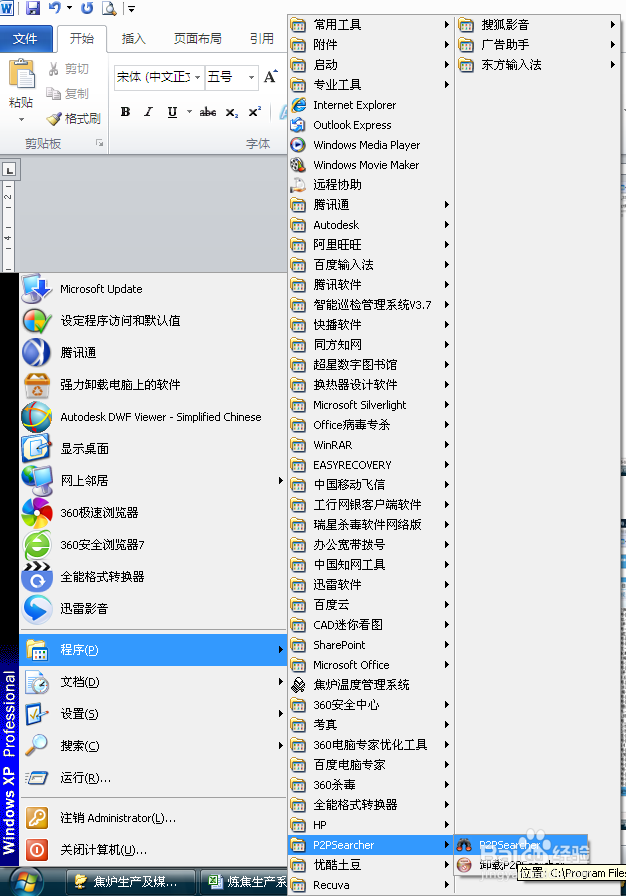Toggle italic formatting
The width and height of the screenshot is (626, 896).
pos(148,112)
